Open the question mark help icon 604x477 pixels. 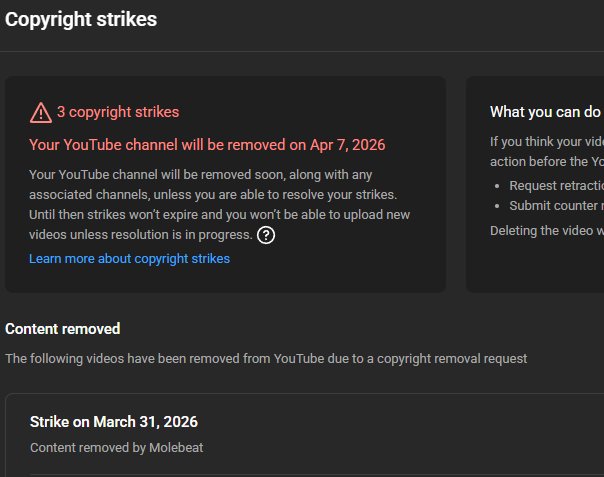[266, 235]
